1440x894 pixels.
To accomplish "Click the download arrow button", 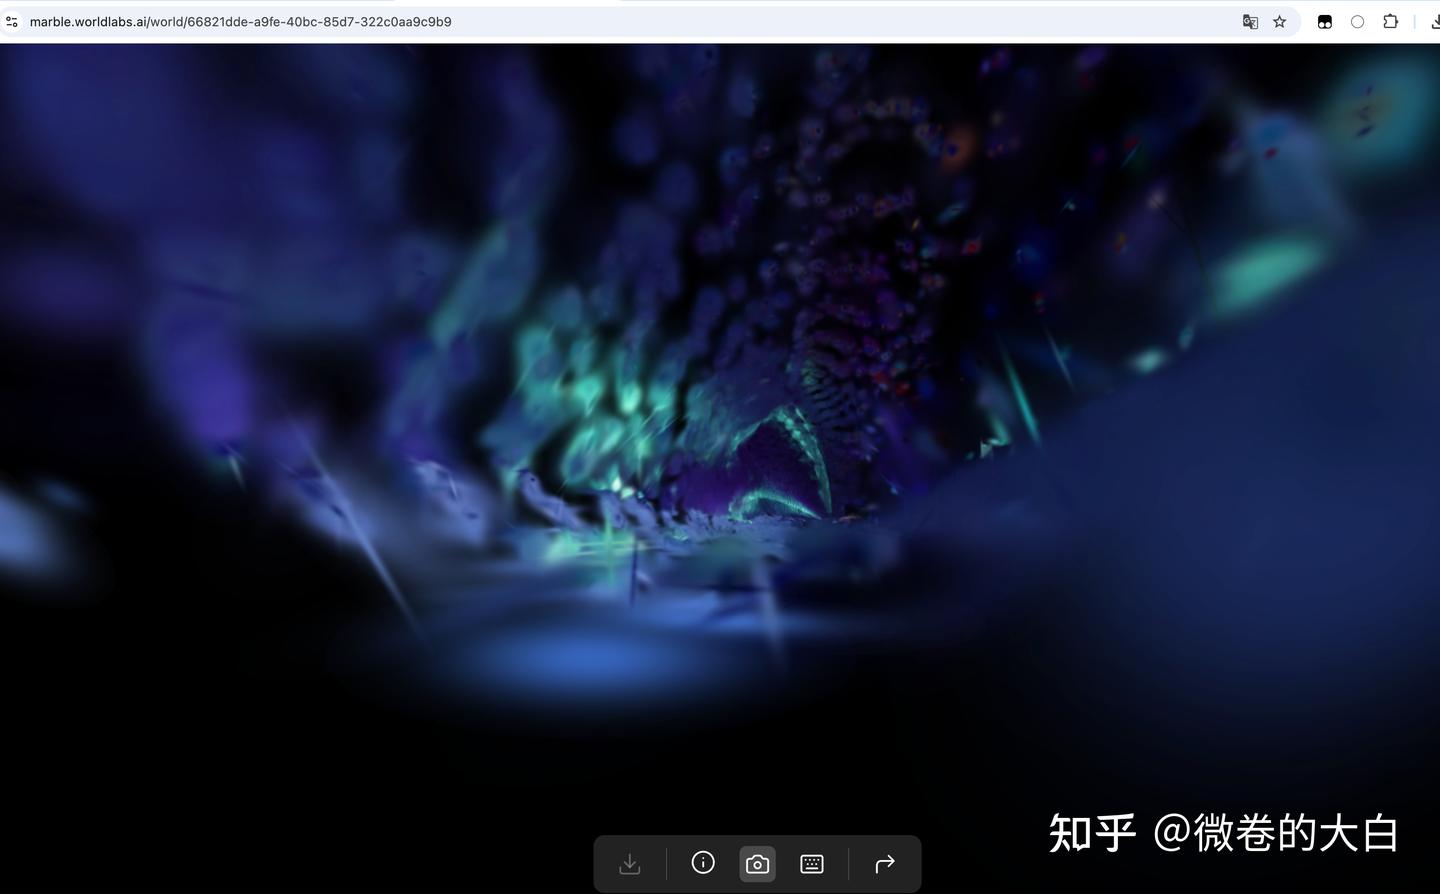I will point(629,863).
